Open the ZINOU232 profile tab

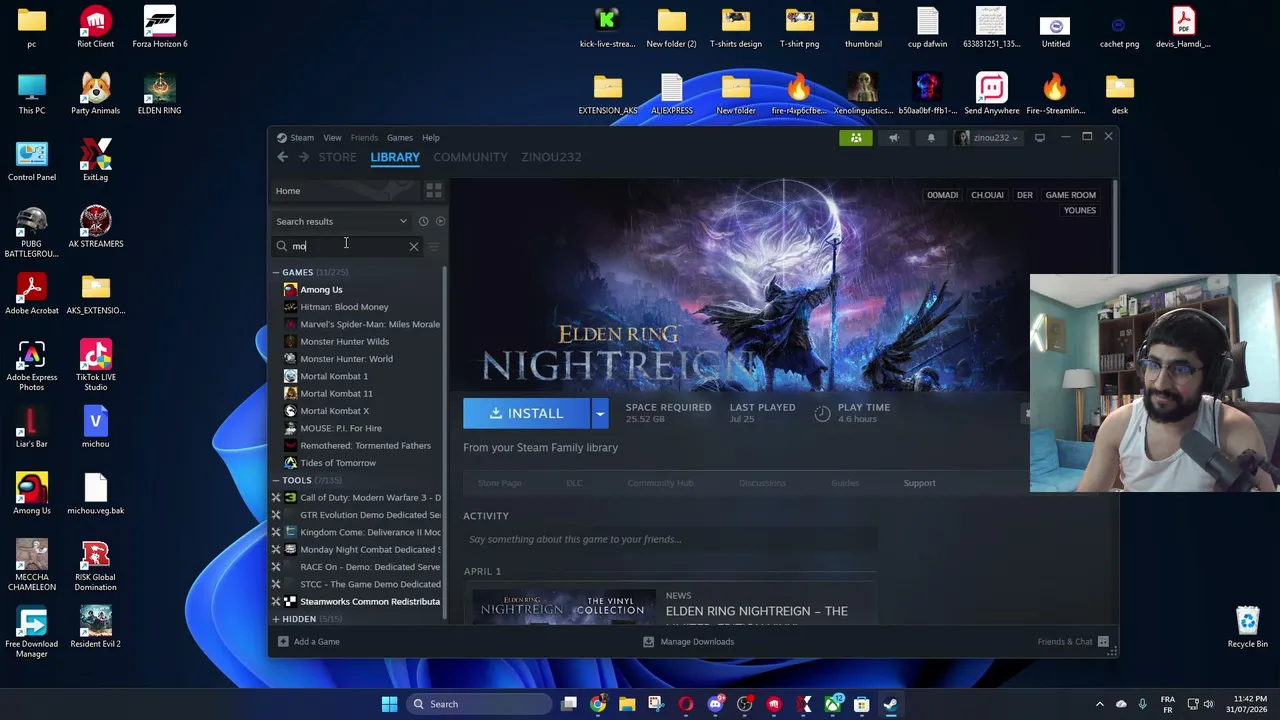pos(551,157)
